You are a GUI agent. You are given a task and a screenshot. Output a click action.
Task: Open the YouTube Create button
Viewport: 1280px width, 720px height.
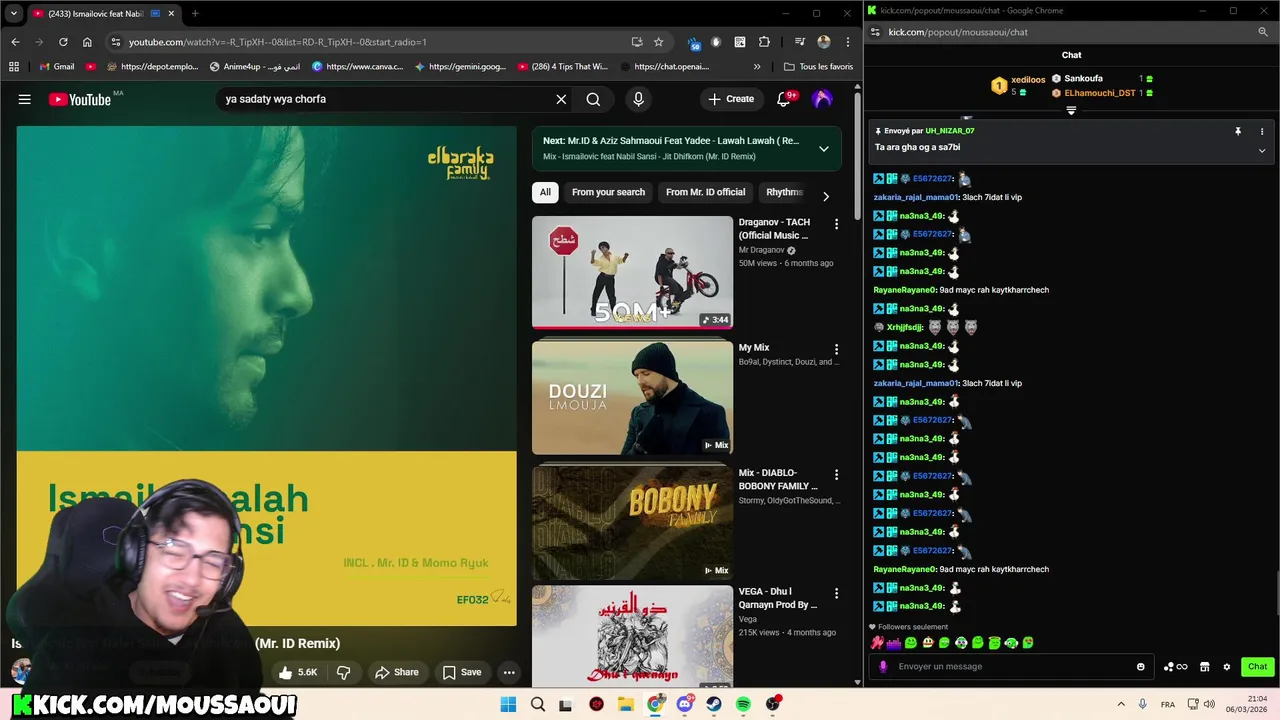(731, 99)
